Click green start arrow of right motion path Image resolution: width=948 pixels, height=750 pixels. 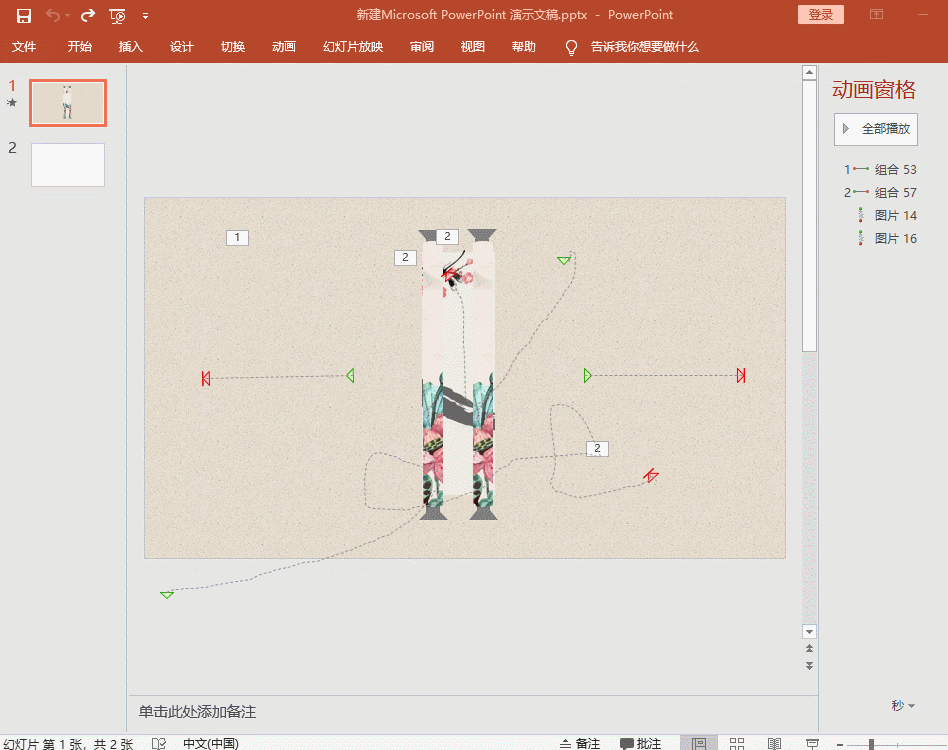588,376
